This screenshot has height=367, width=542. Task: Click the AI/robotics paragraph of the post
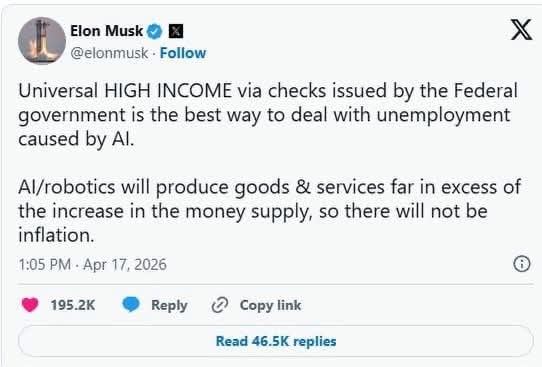[x=270, y=211]
